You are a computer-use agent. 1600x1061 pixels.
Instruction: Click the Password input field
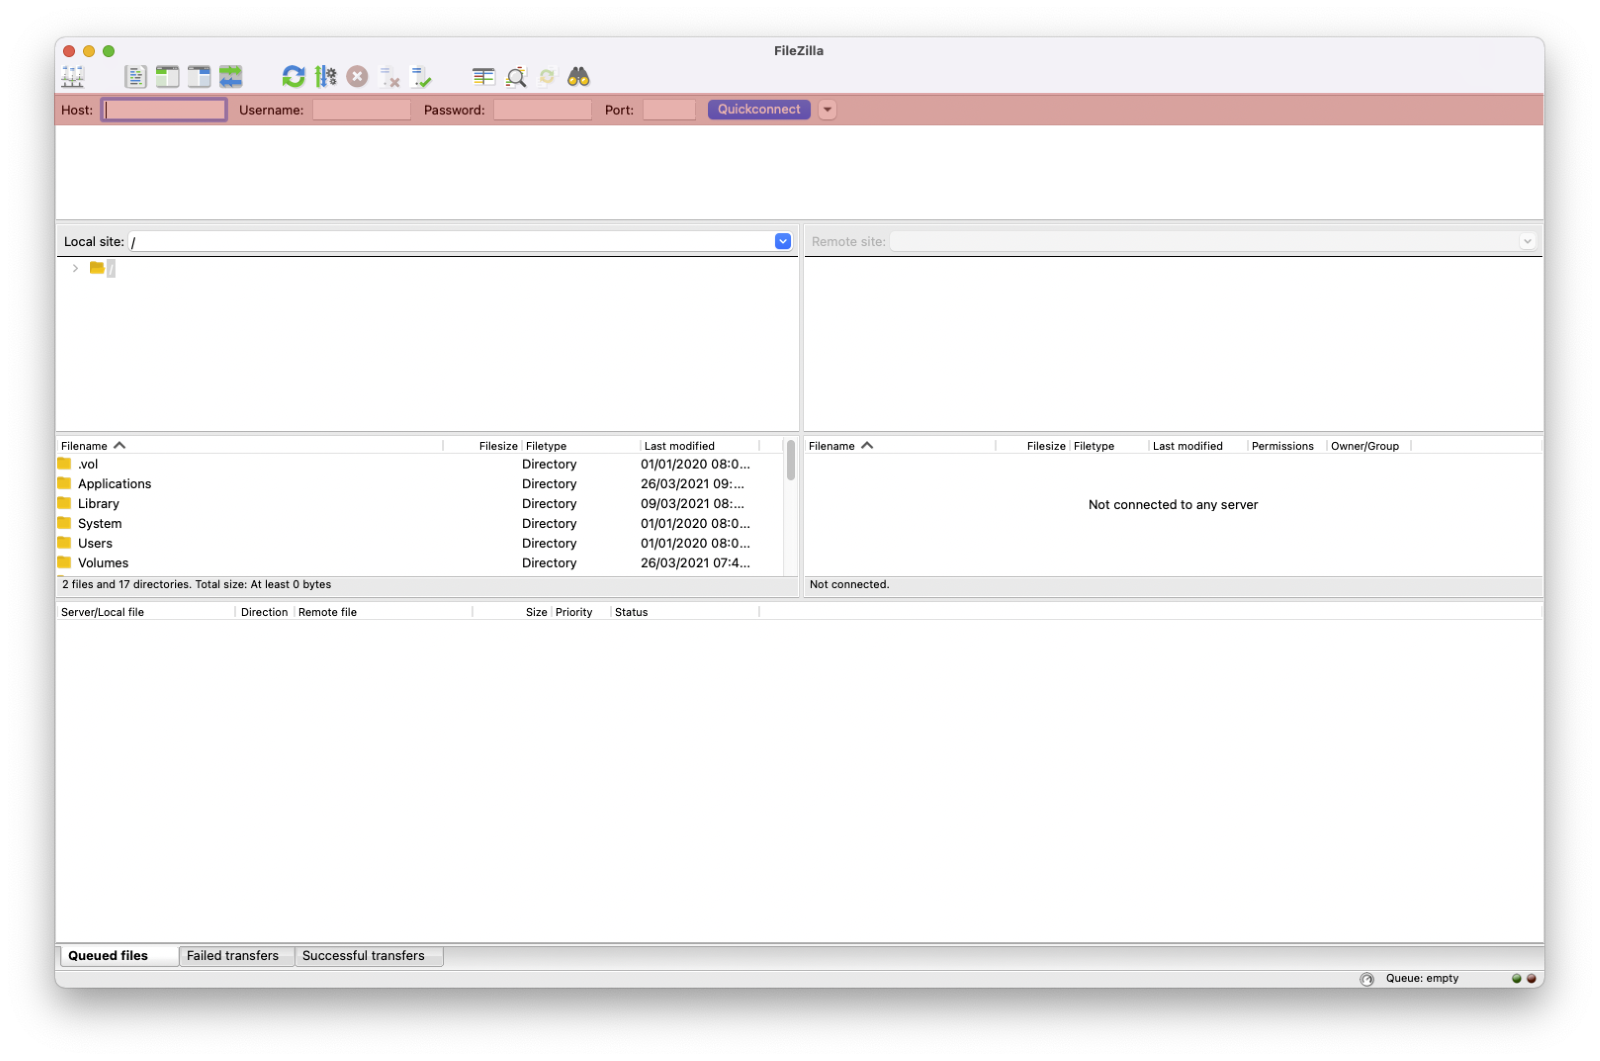(x=543, y=110)
